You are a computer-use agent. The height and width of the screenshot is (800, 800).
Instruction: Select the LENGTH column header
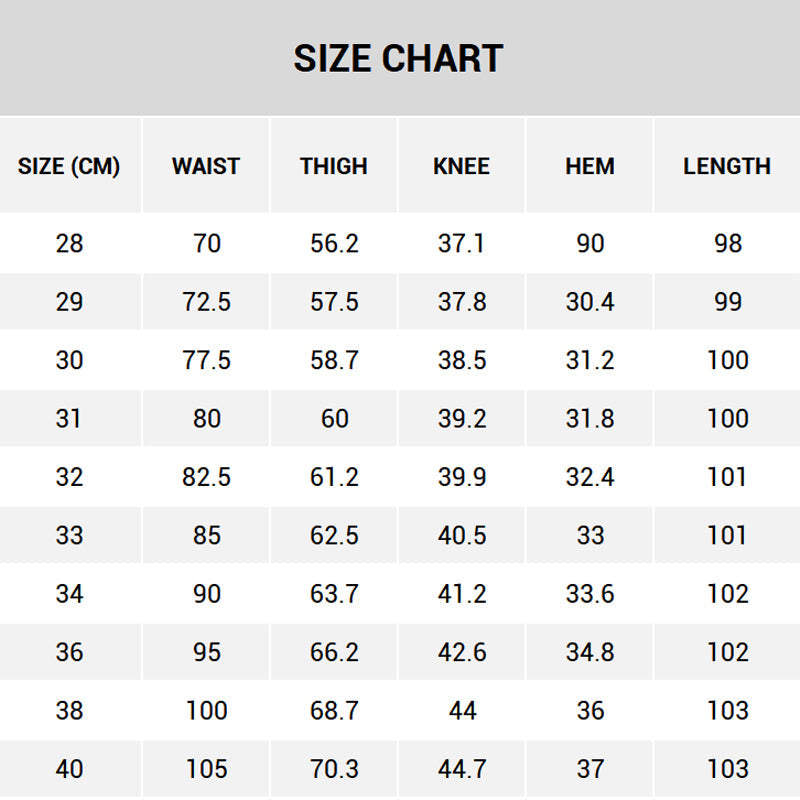pos(727,166)
